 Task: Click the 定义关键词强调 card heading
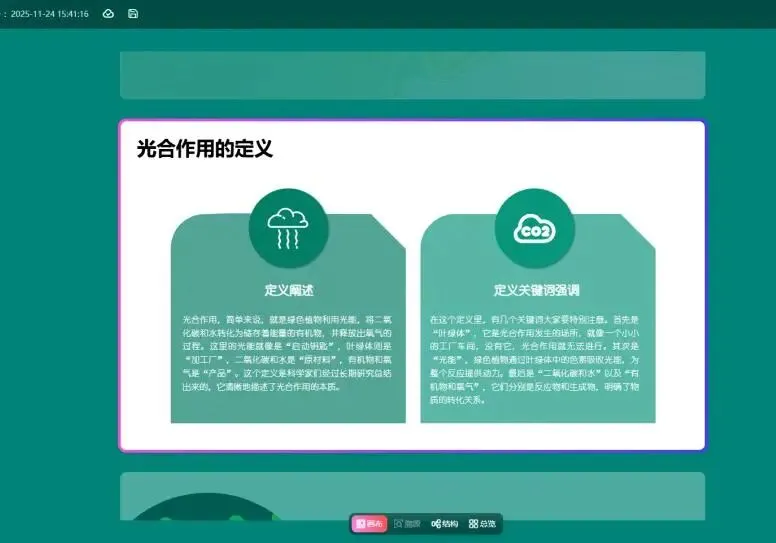pos(536,290)
